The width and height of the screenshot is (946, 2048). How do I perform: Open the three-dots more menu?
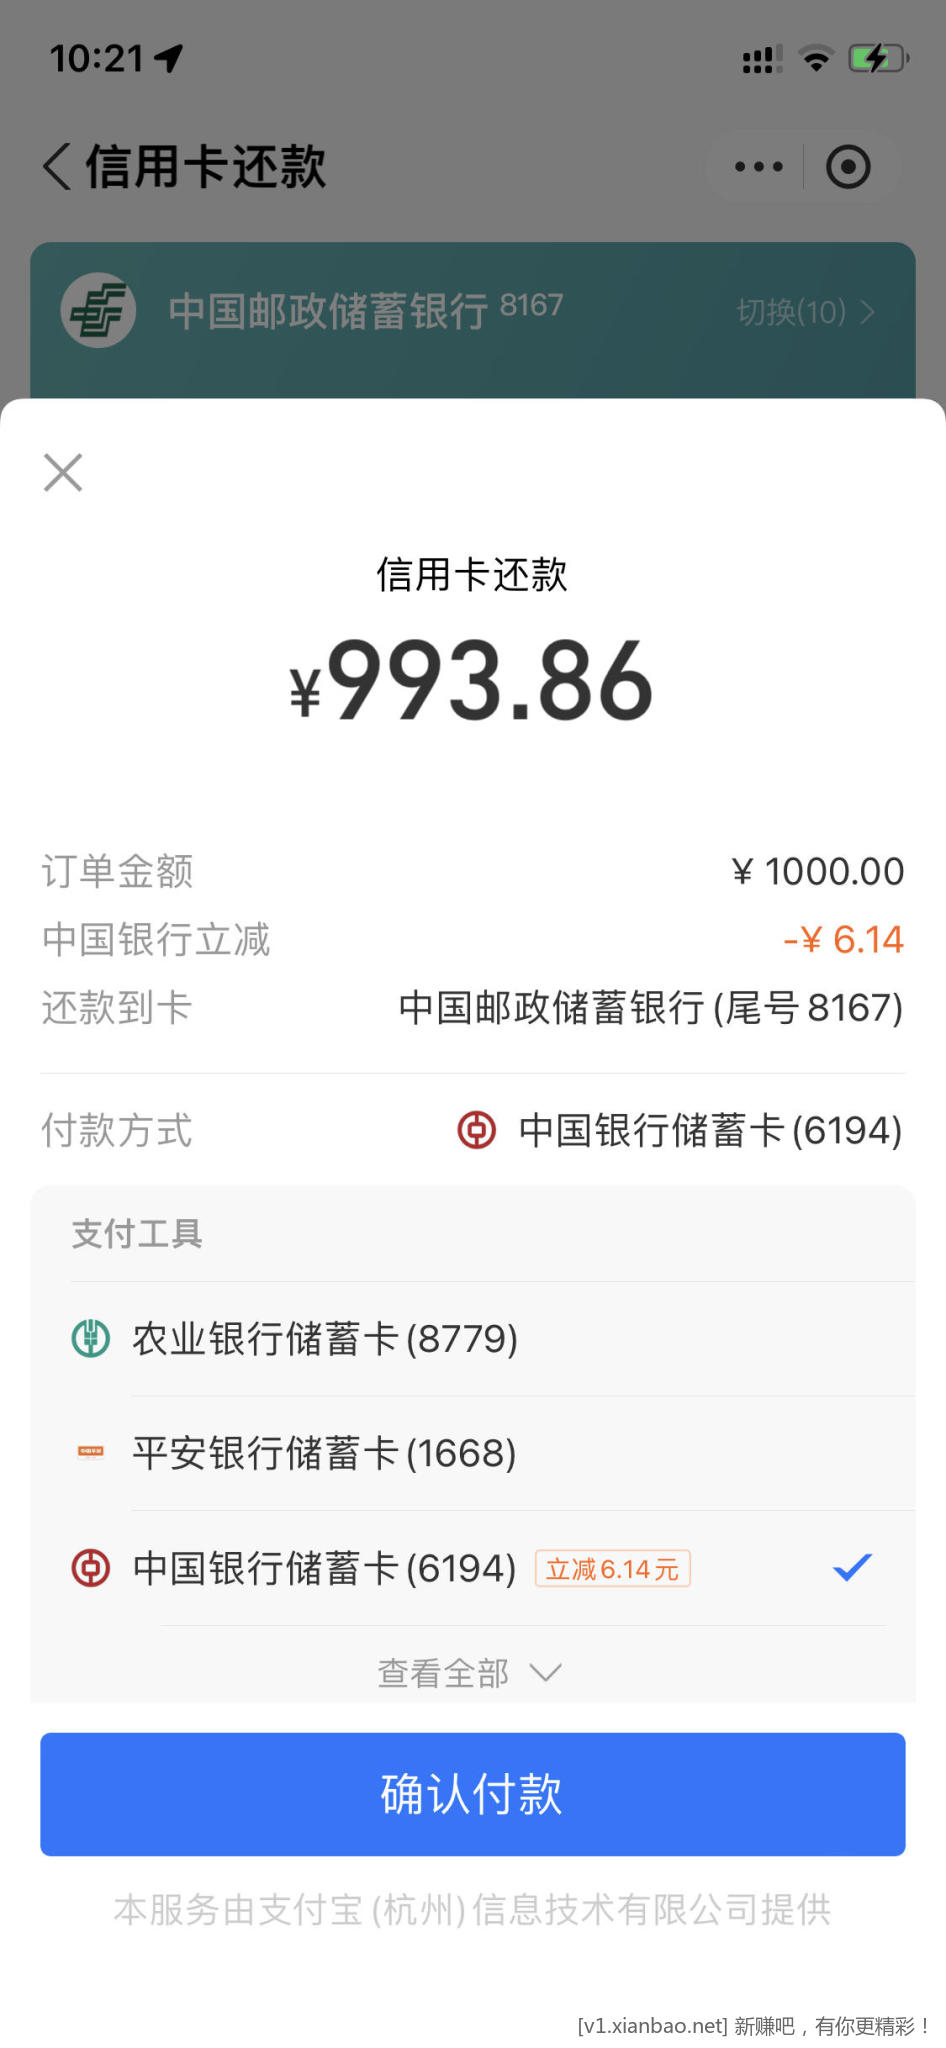coord(758,167)
